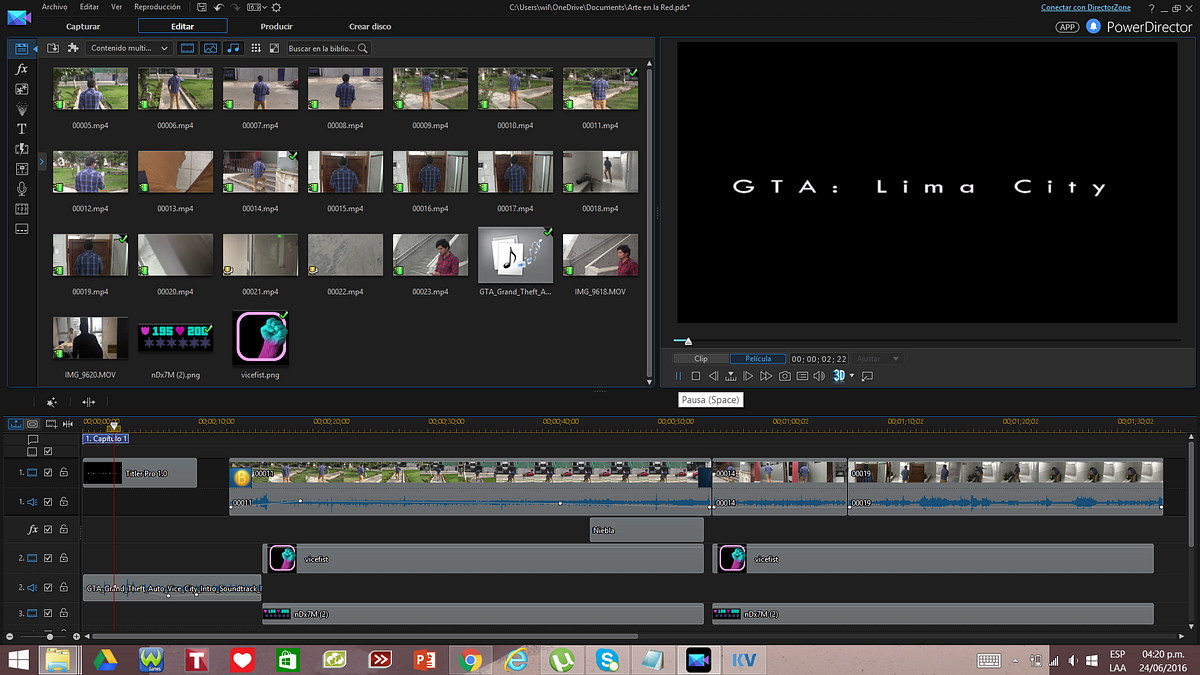Select Película preview mode
The image size is (1200, 675).
[758, 358]
